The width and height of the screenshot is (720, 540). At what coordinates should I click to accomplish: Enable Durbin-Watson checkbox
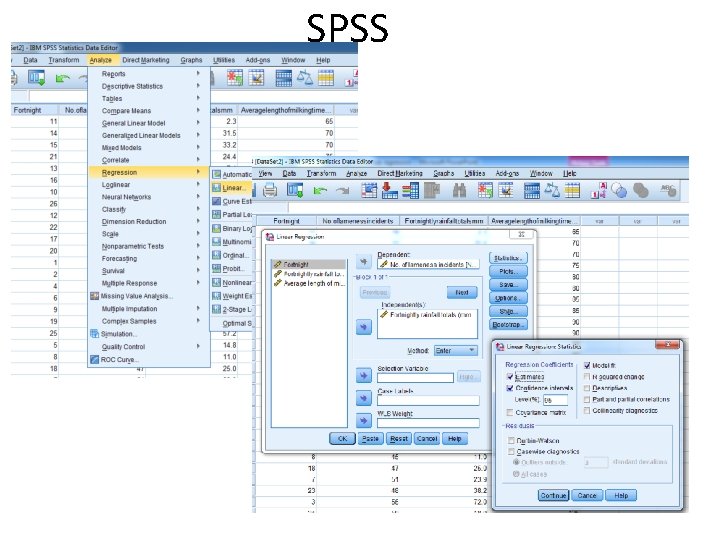pyautogui.click(x=511, y=440)
